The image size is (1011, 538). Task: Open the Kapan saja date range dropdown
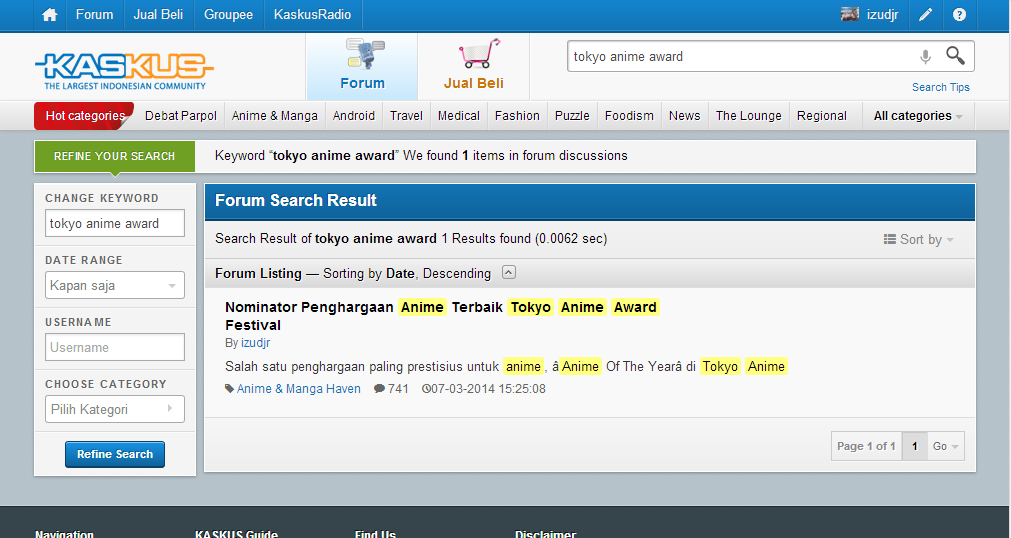pos(115,285)
